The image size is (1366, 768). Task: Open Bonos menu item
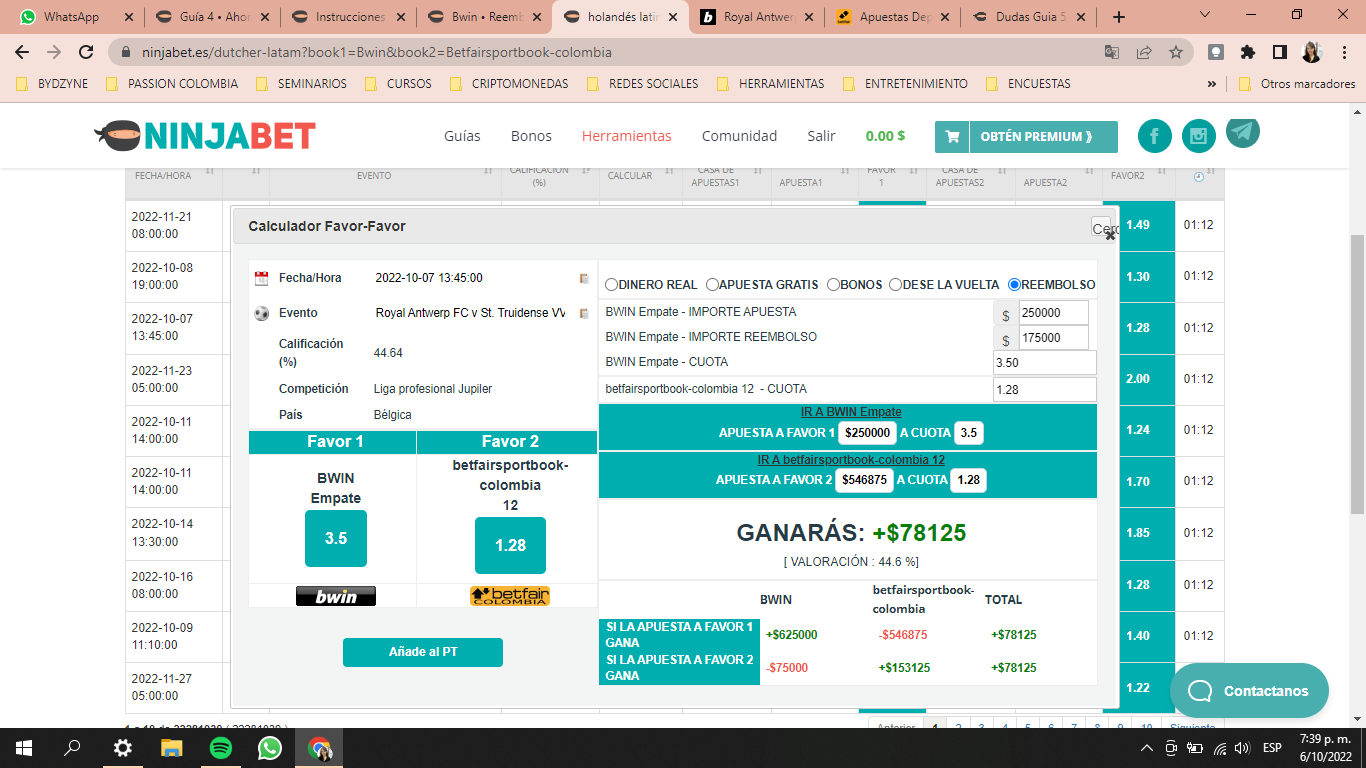tap(531, 136)
